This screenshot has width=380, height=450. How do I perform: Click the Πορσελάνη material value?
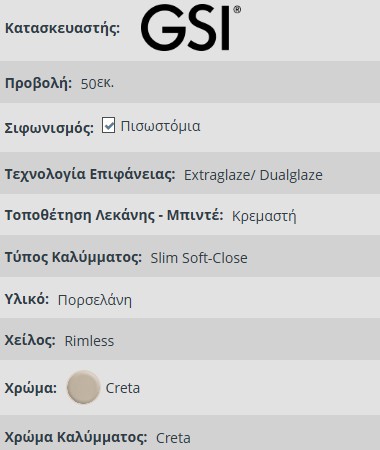pos(95,300)
